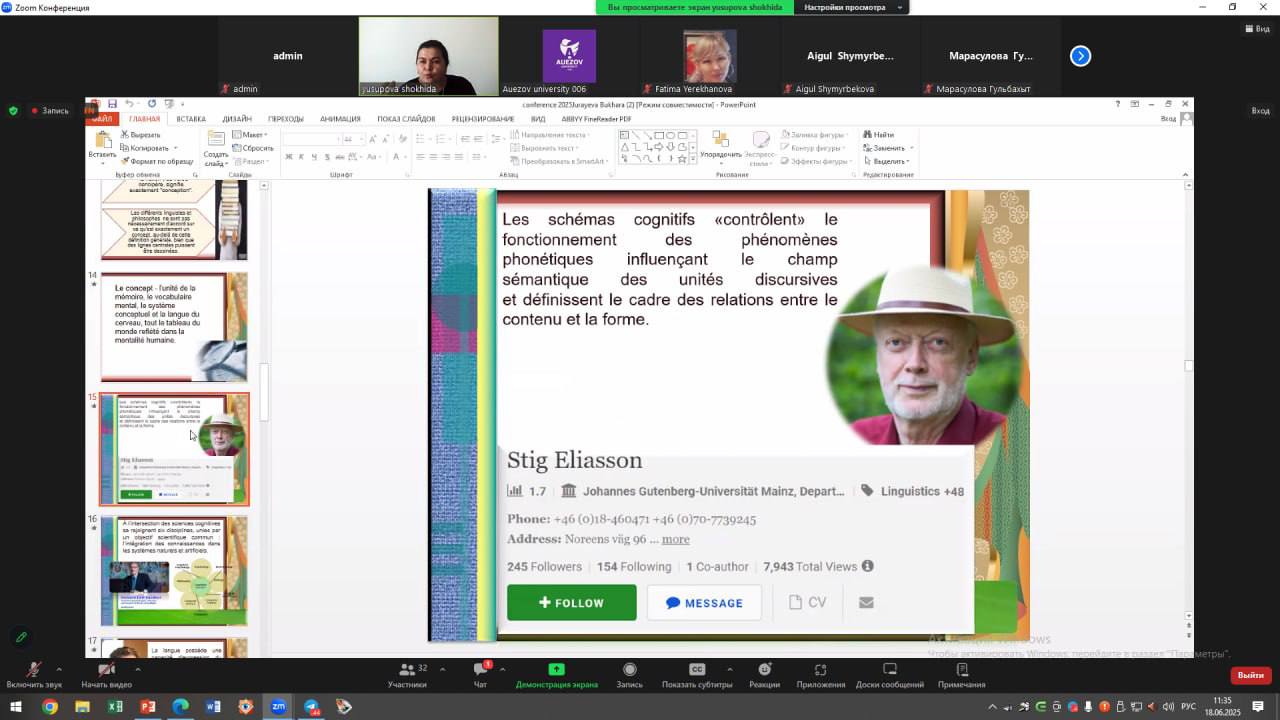Open Заливка фигуры shape fill dropdown
1280x720 pixels.
coord(816,134)
